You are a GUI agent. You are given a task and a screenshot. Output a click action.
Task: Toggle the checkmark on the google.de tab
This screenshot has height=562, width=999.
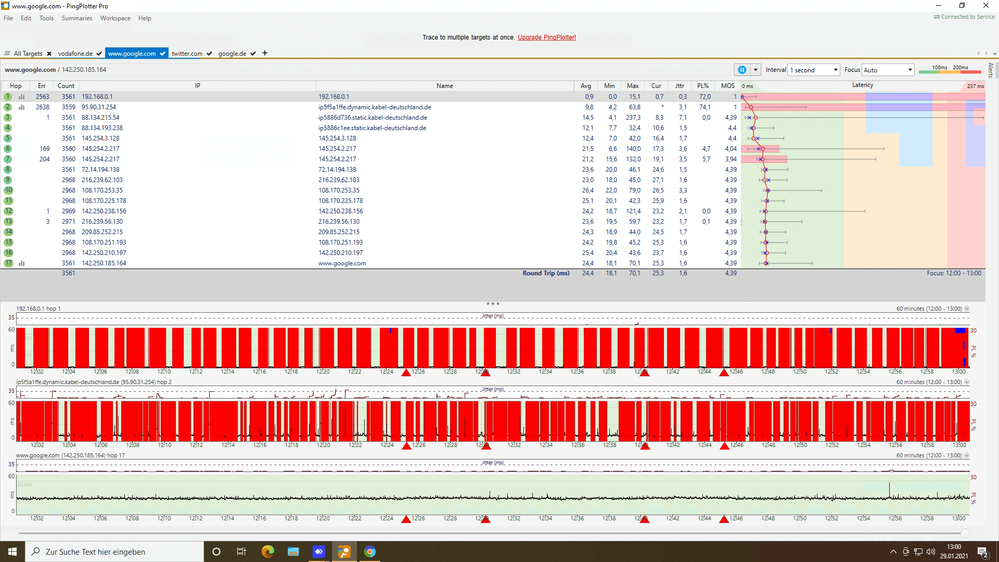point(253,54)
